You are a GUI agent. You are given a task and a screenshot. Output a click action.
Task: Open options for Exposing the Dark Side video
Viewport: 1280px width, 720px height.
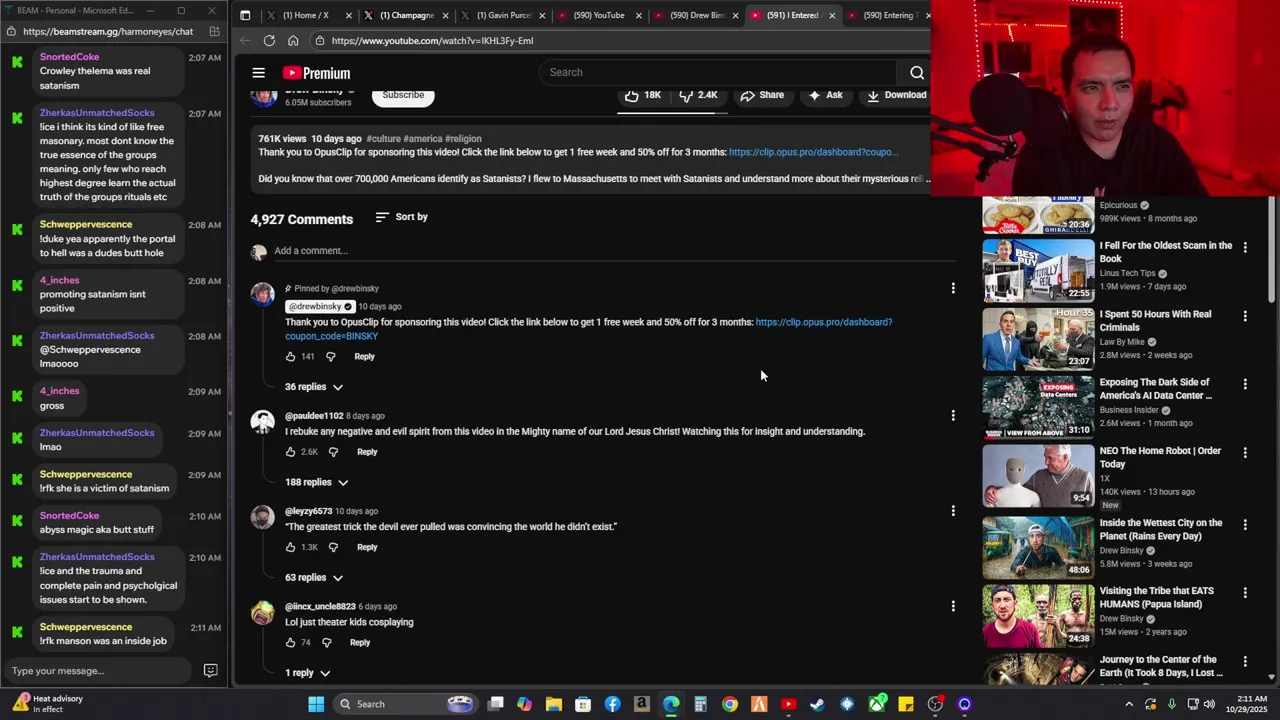point(1245,384)
